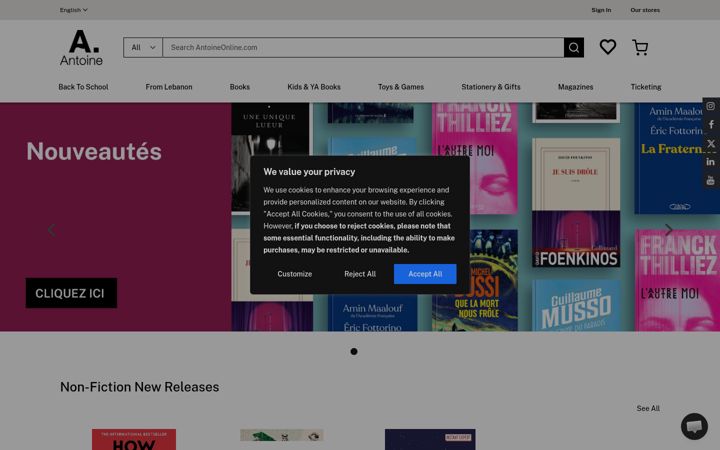Open the YouTube sidebar icon
Screen dimensions: 720x450
tap(710, 180)
